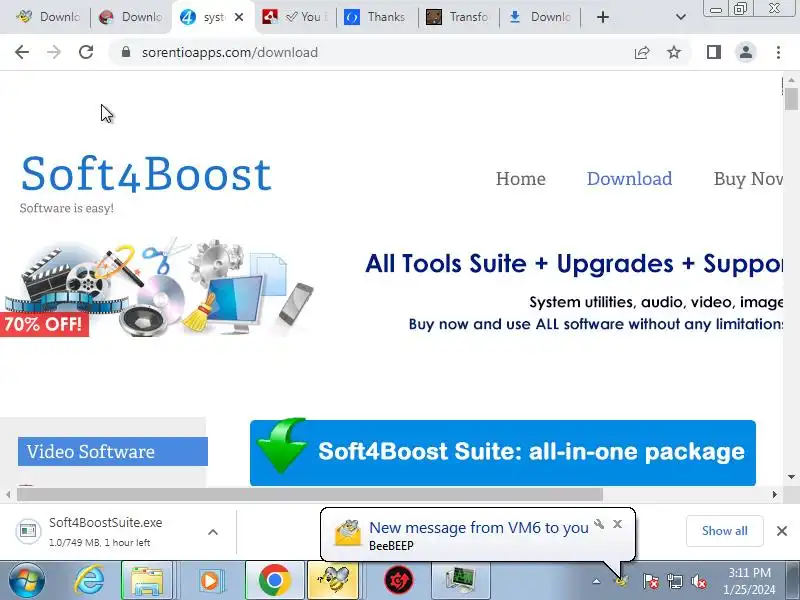Share this page via share icon
Image resolution: width=800 pixels, height=600 pixels.
[x=642, y=52]
